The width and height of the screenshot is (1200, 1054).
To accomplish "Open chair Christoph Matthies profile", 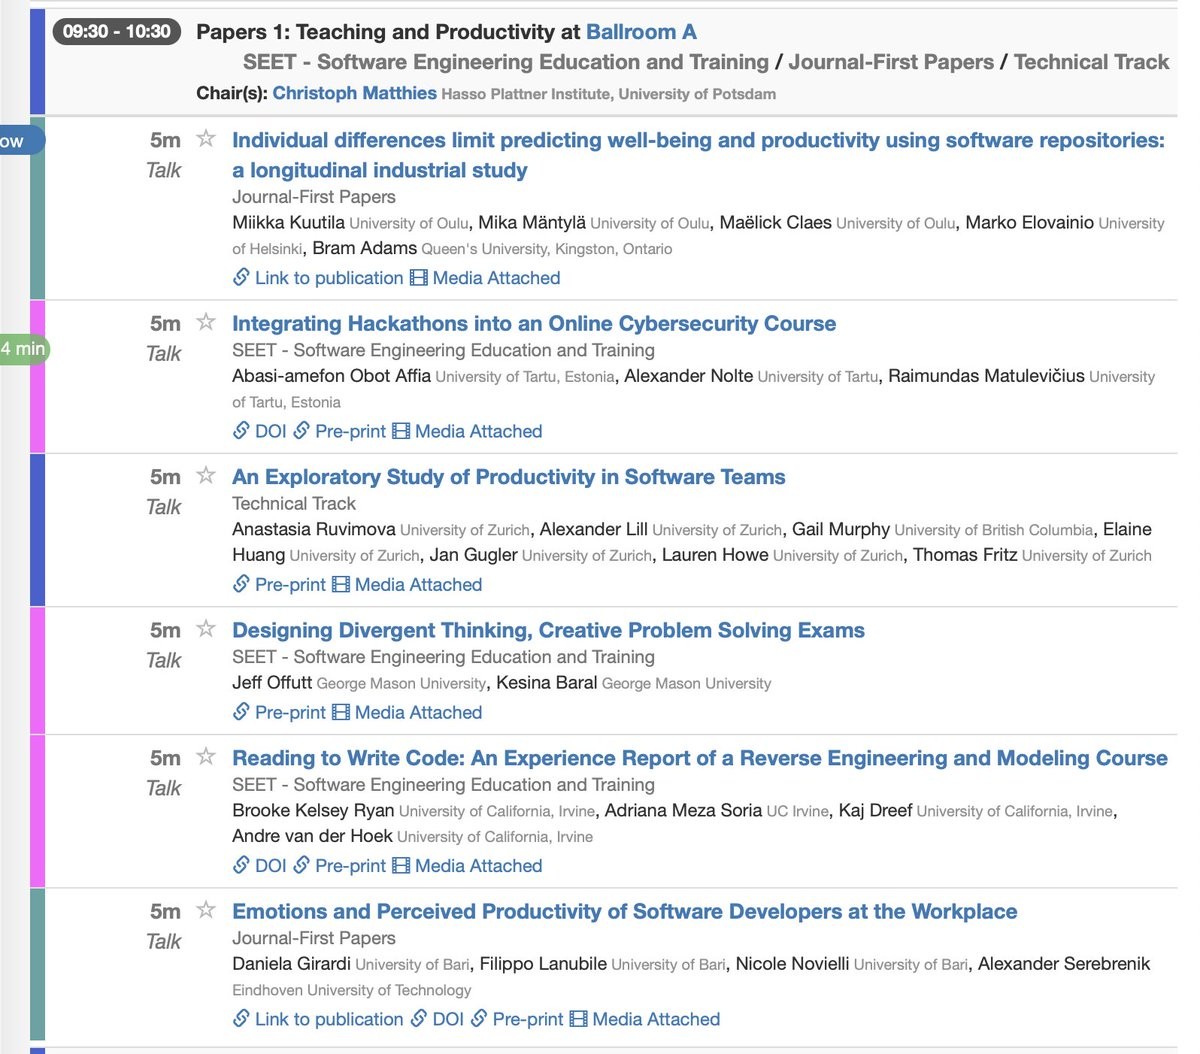I will pos(354,93).
